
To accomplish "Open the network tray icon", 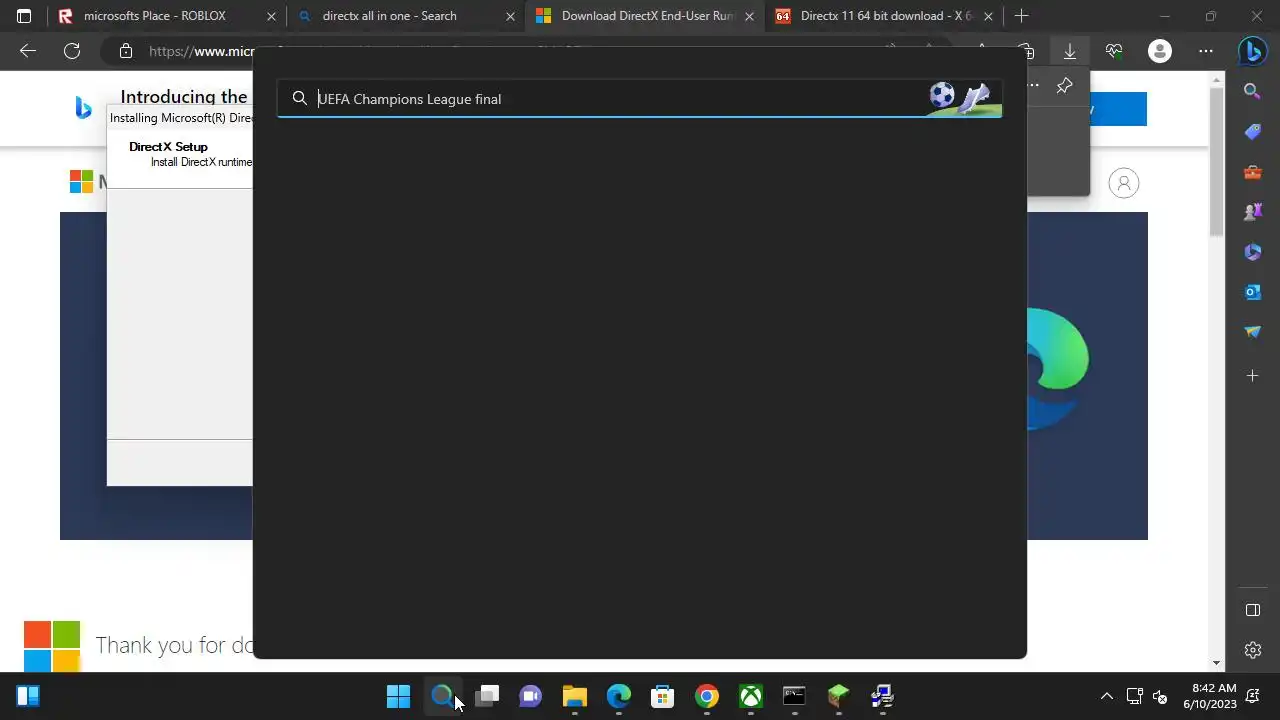I will click(x=1135, y=696).
